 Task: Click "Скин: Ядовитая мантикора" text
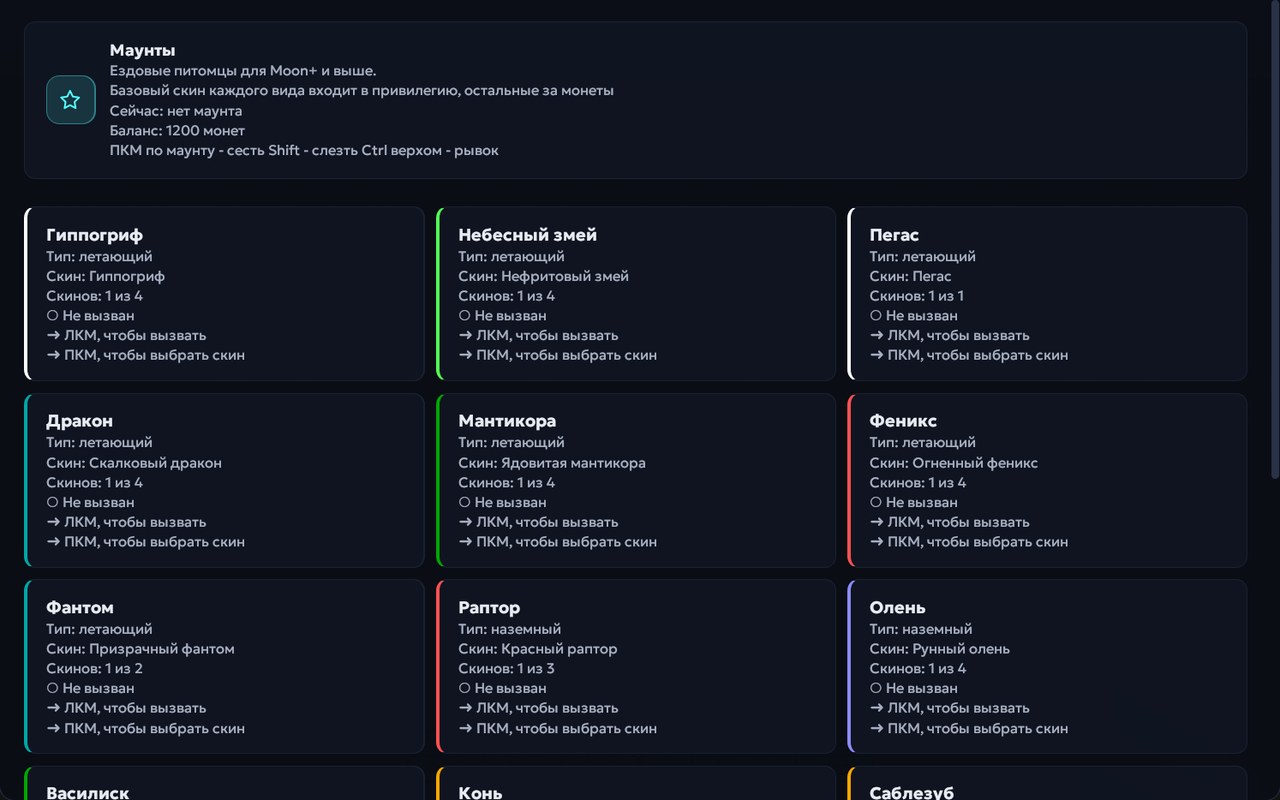[x=552, y=463]
